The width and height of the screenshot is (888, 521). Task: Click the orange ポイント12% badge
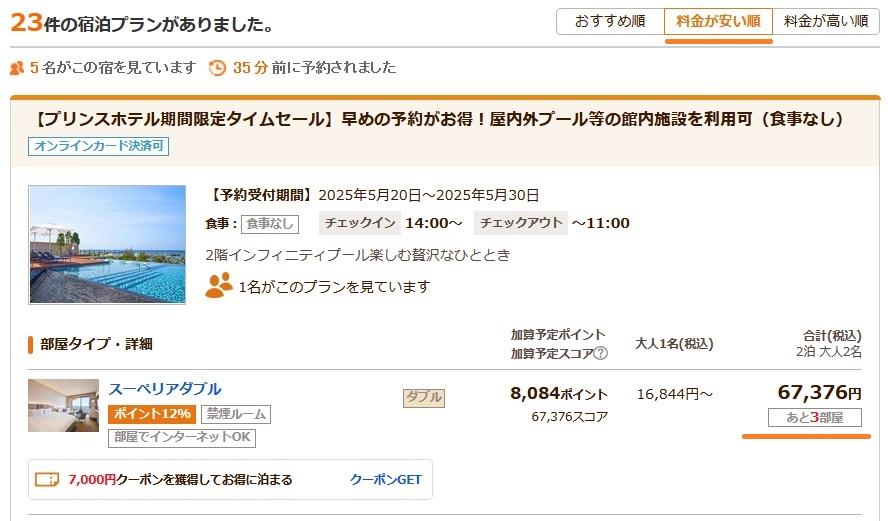point(152,414)
